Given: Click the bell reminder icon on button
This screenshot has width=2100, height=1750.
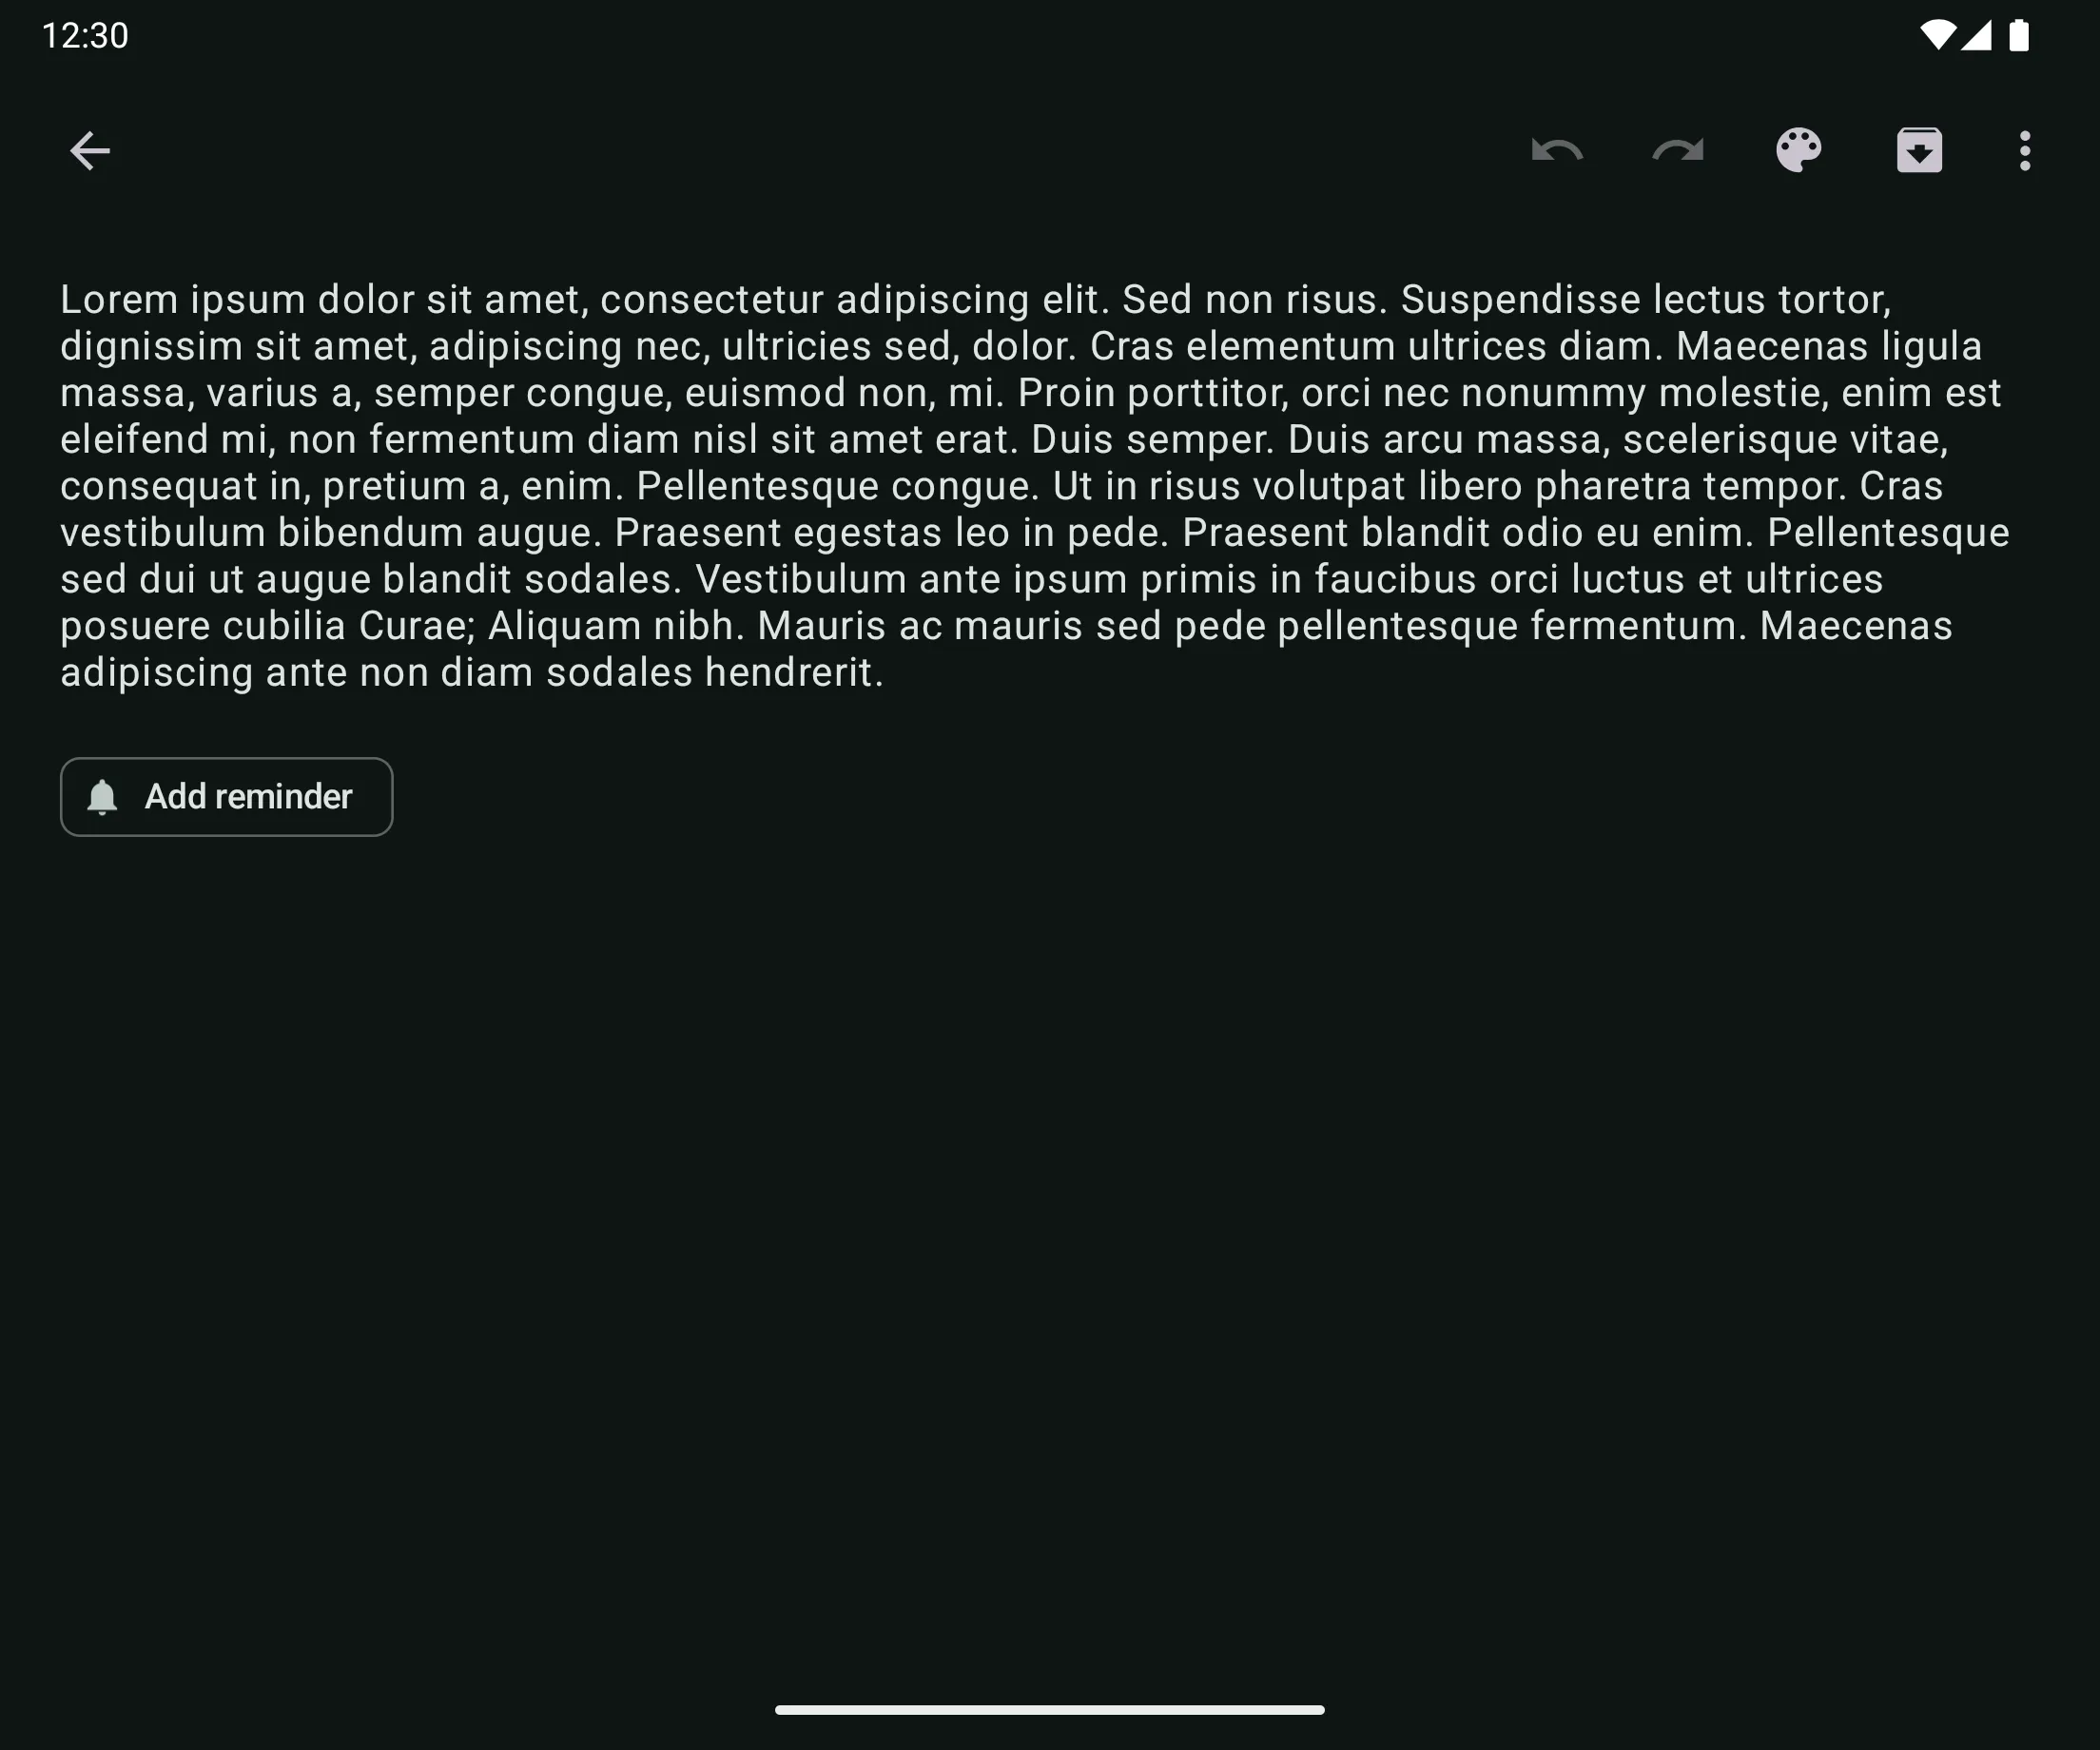Looking at the screenshot, I should click(x=103, y=797).
